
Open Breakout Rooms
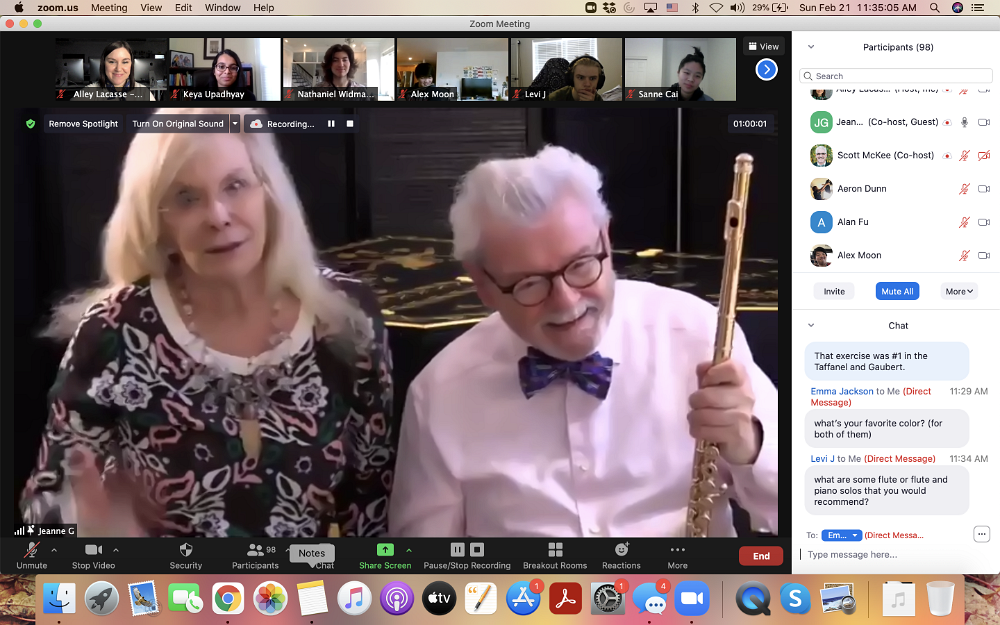(555, 555)
